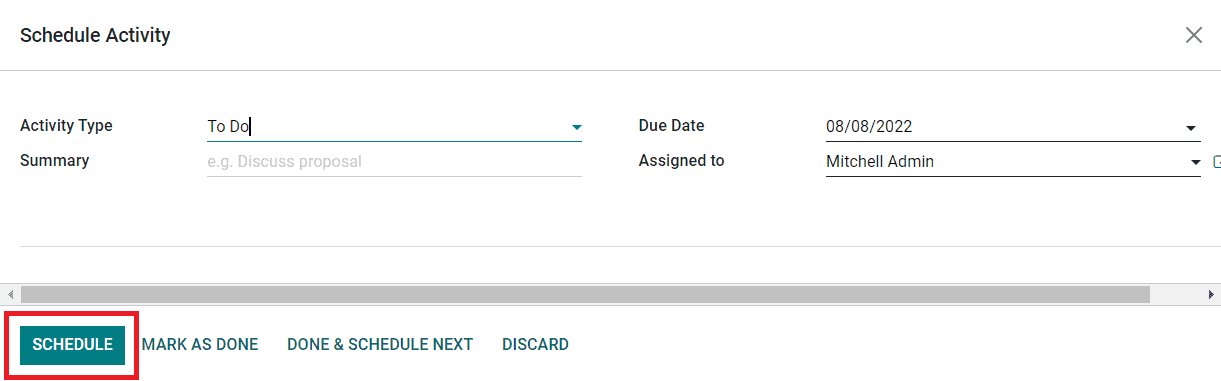1221x381 pixels.
Task: Click the SCHEDULE button
Action: click(73, 344)
